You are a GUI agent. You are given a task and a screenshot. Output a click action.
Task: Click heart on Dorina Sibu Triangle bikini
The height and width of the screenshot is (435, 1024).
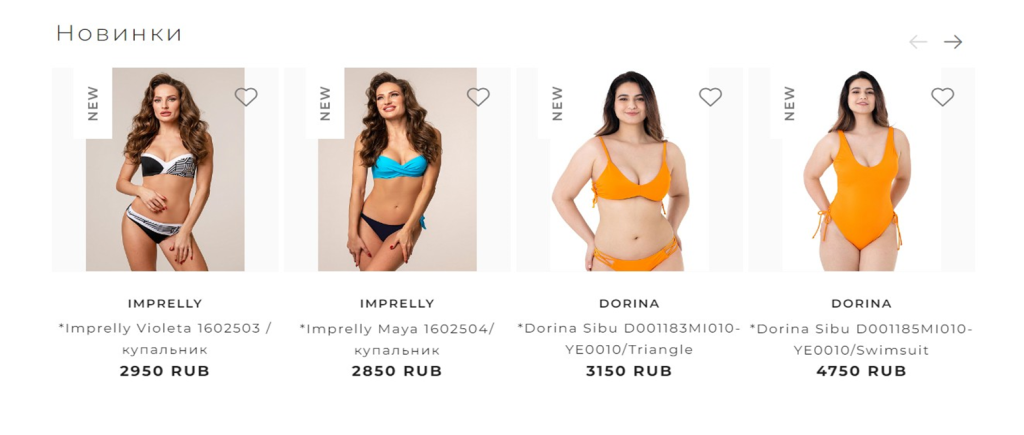point(711,97)
